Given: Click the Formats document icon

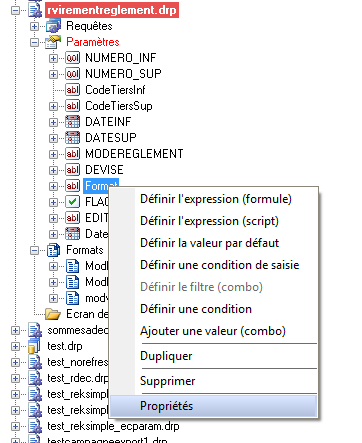Looking at the screenshot, I should [53, 250].
